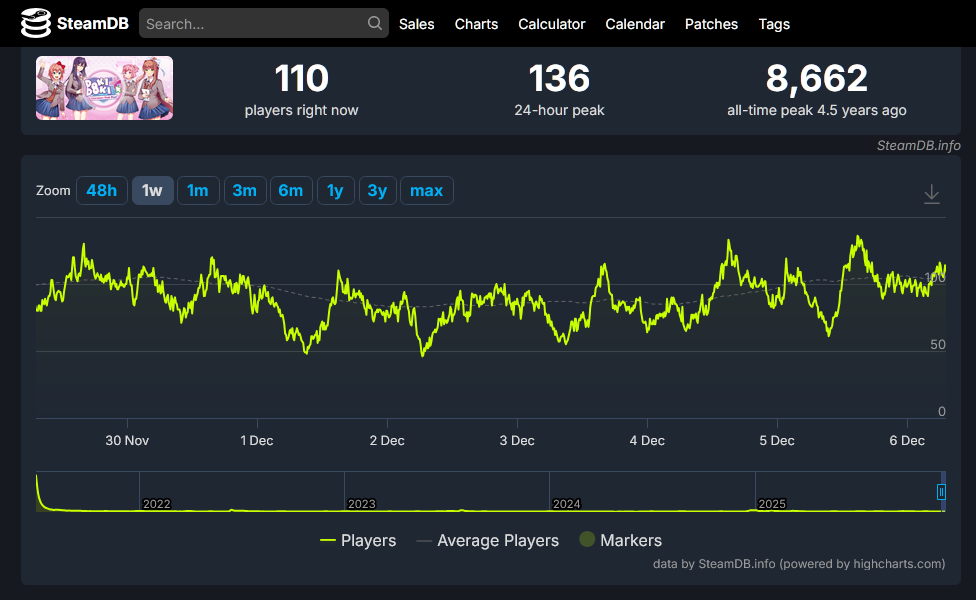Screen dimensions: 976x600
Task: Click the search magnifier icon
Action: [375, 23]
